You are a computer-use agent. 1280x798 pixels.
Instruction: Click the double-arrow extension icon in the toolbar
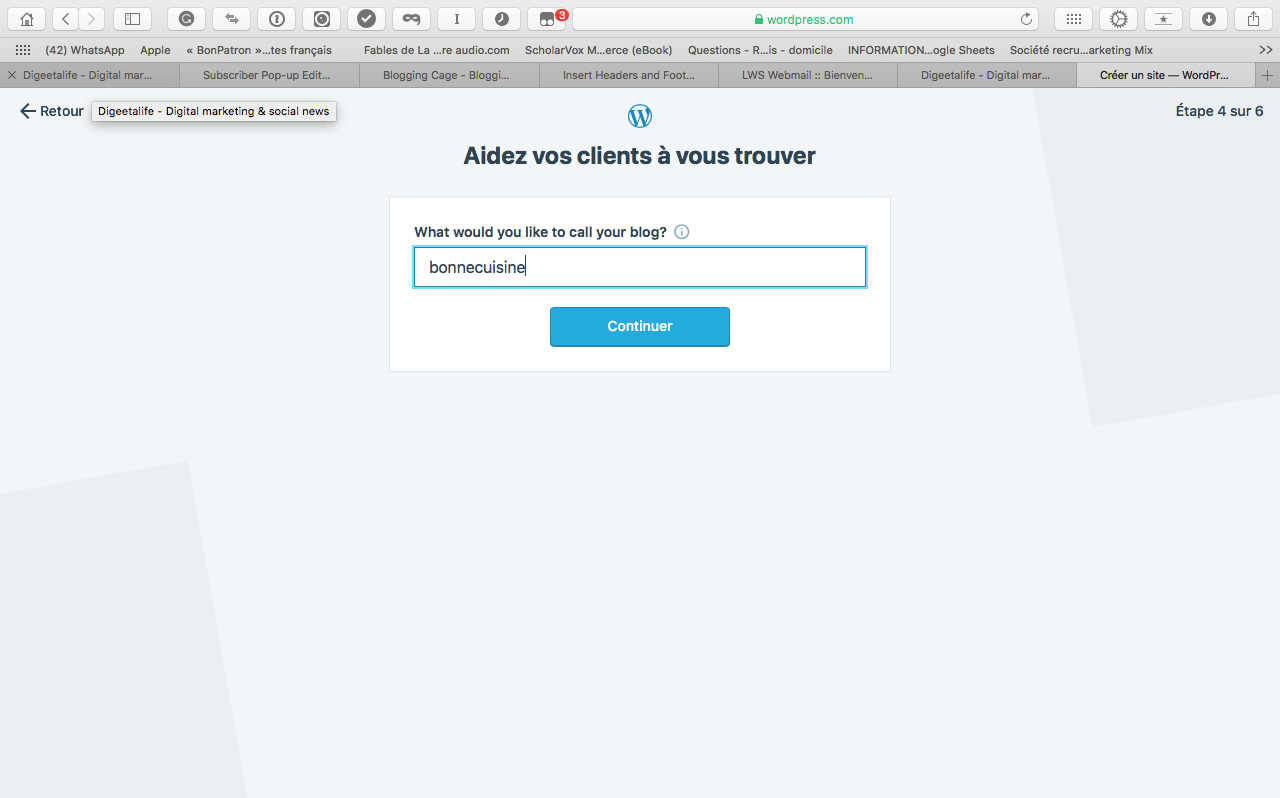pos(231,19)
